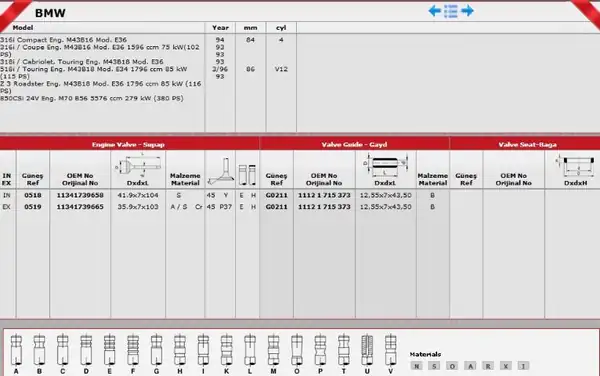Select the 316i Compact Eng. M43B16 model line

coord(64,40)
